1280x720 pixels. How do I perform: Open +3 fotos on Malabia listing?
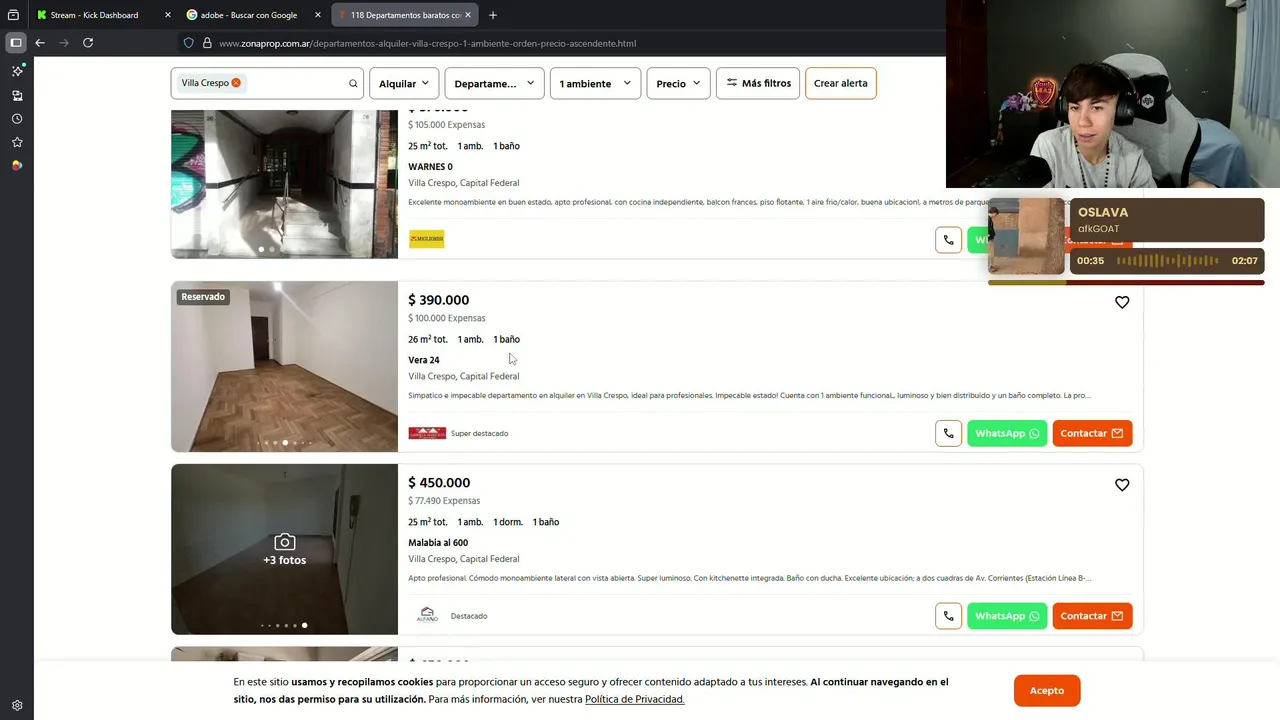click(284, 550)
